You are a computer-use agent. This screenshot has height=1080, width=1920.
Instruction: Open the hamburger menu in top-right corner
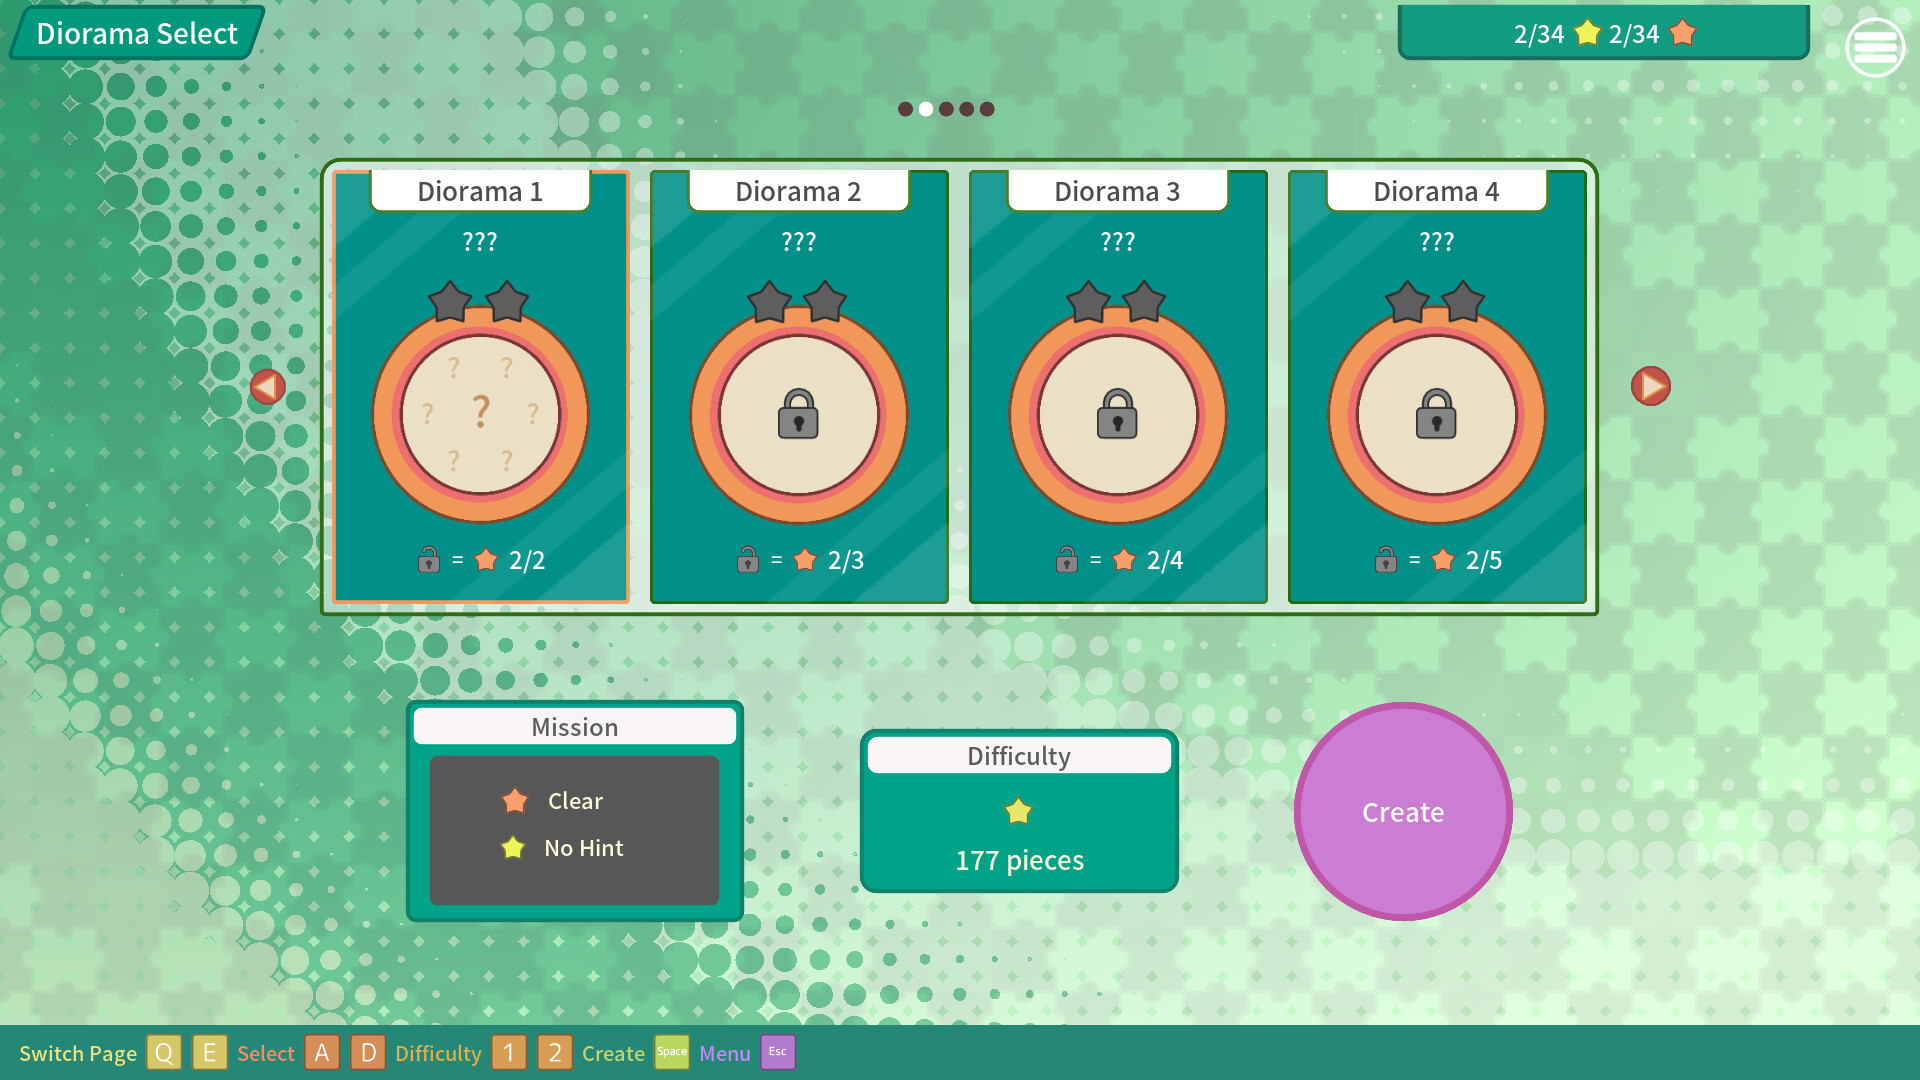(x=1875, y=47)
